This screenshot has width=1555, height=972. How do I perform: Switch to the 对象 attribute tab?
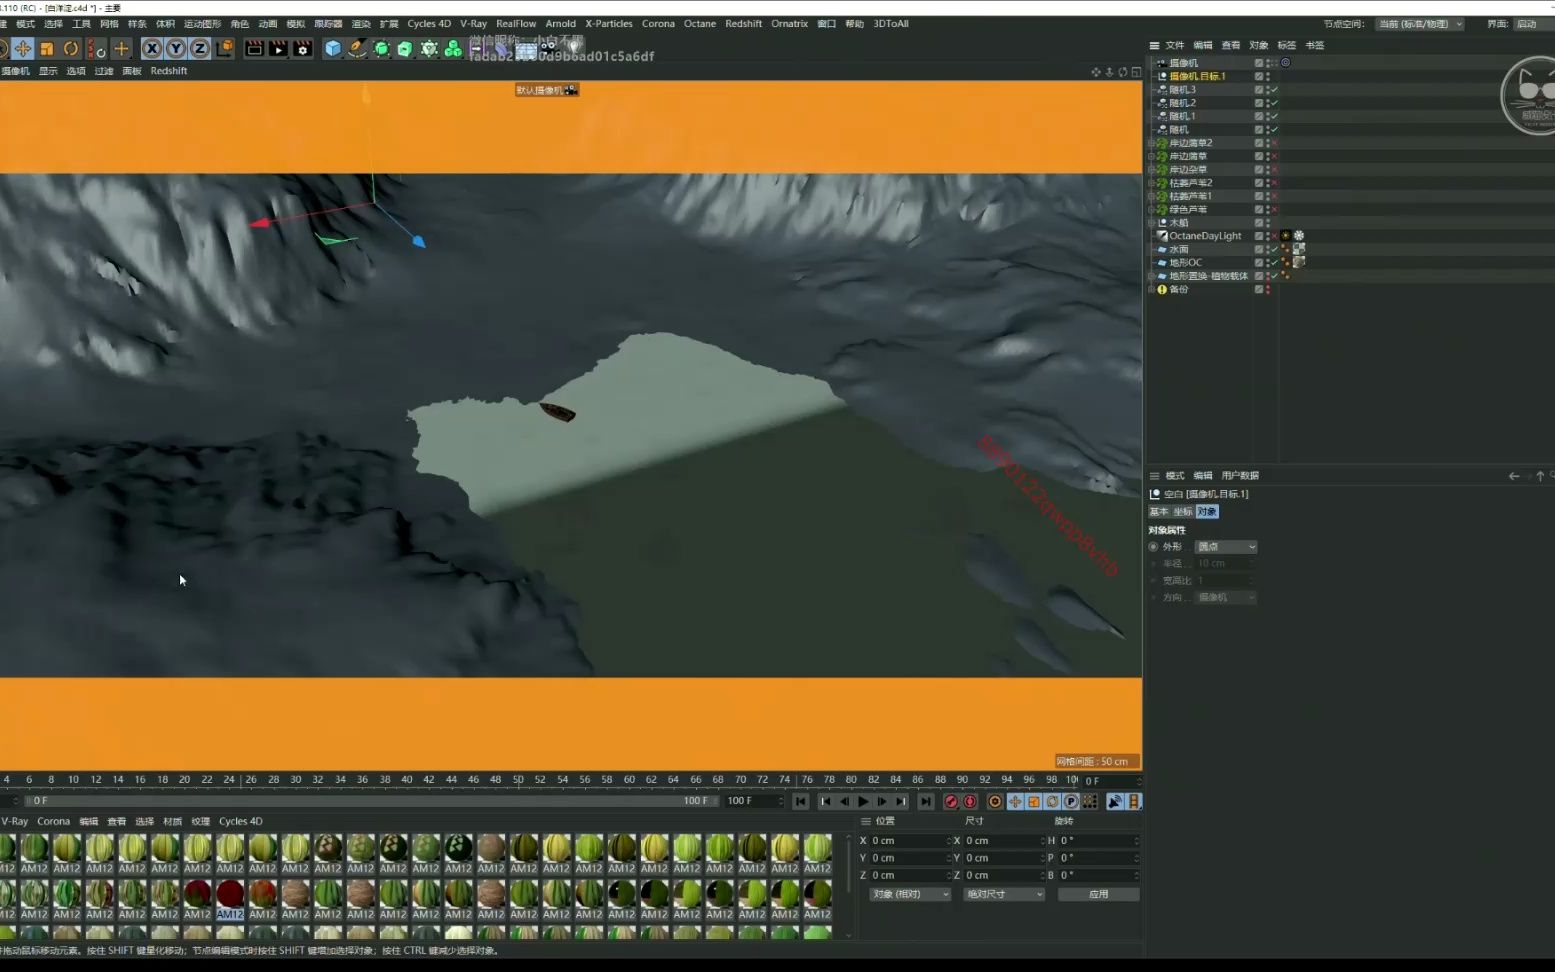pyautogui.click(x=1207, y=512)
